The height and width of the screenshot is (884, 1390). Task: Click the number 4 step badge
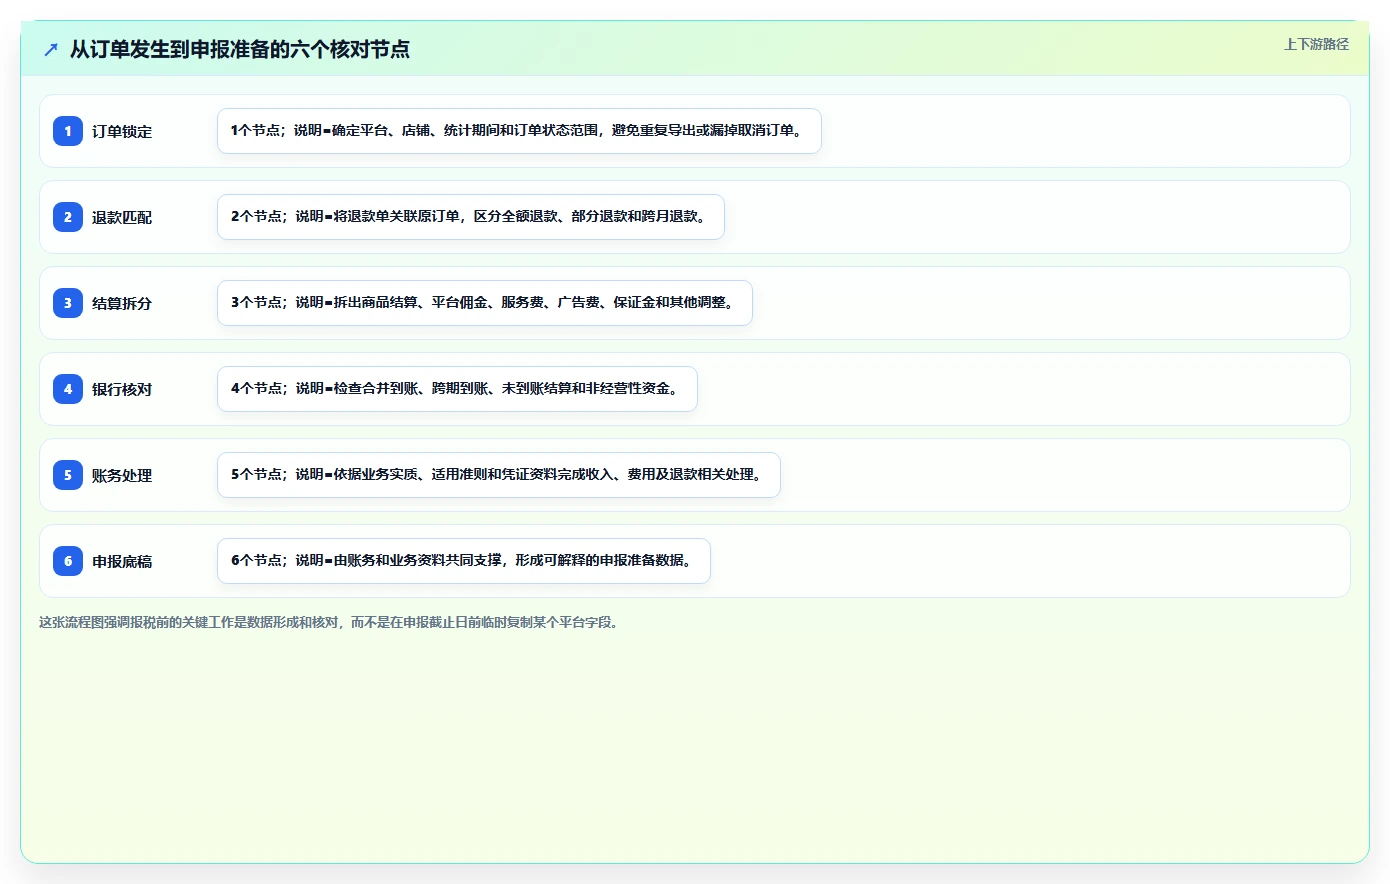[x=68, y=389]
